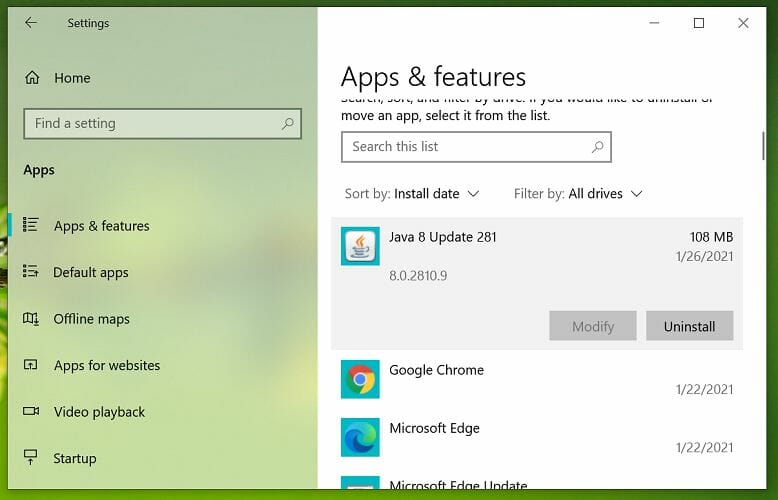Open the Sort by Install date dropdown
This screenshot has width=778, height=500.
click(412, 193)
